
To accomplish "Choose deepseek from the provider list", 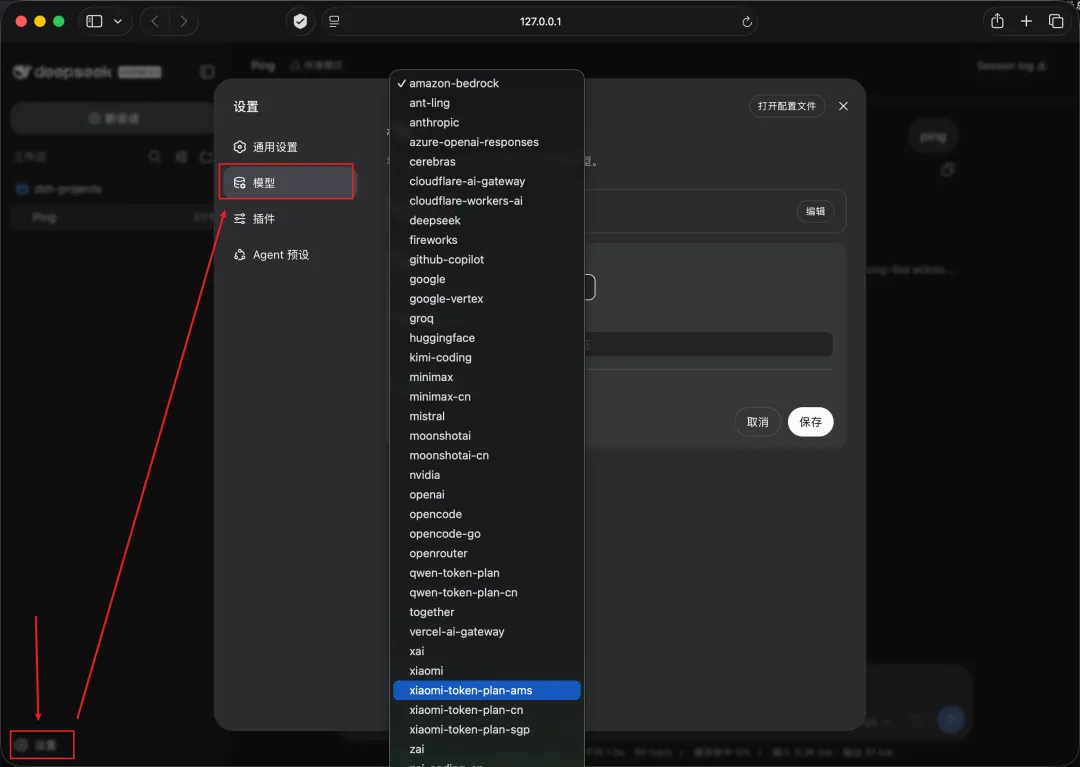I will 486,220.
